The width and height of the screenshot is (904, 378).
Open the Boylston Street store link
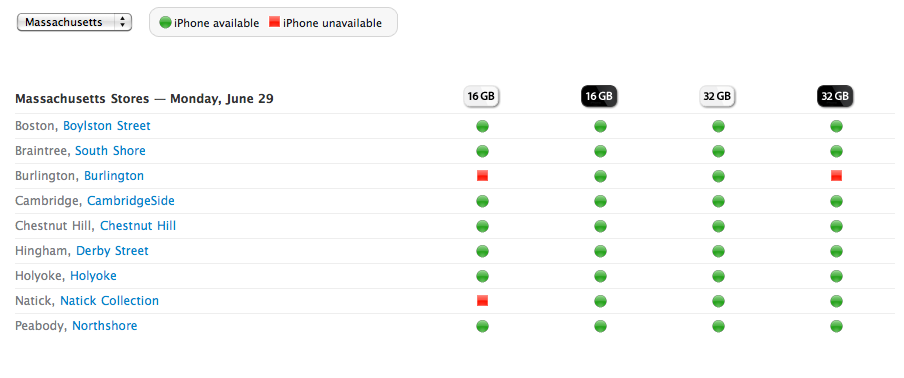click(107, 126)
